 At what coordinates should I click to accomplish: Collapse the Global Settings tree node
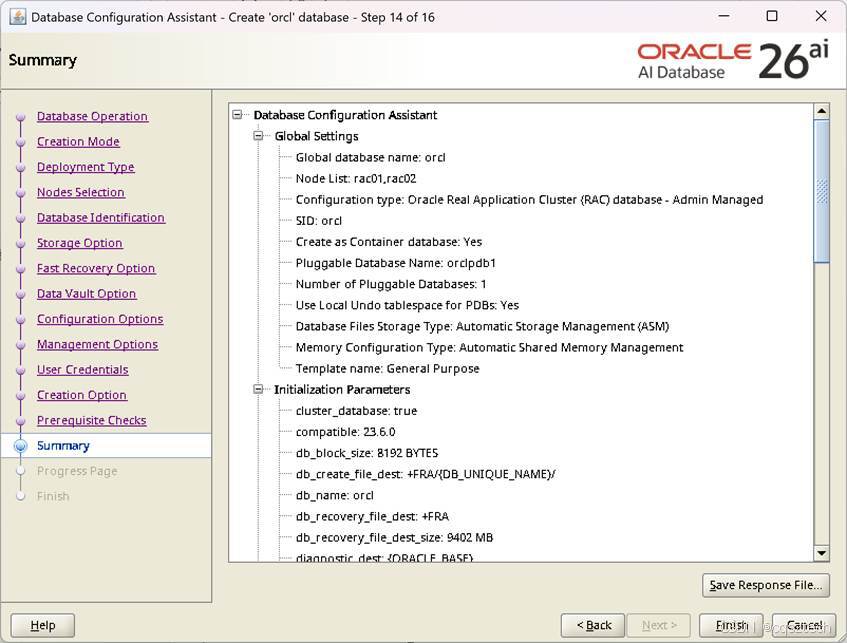click(258, 136)
